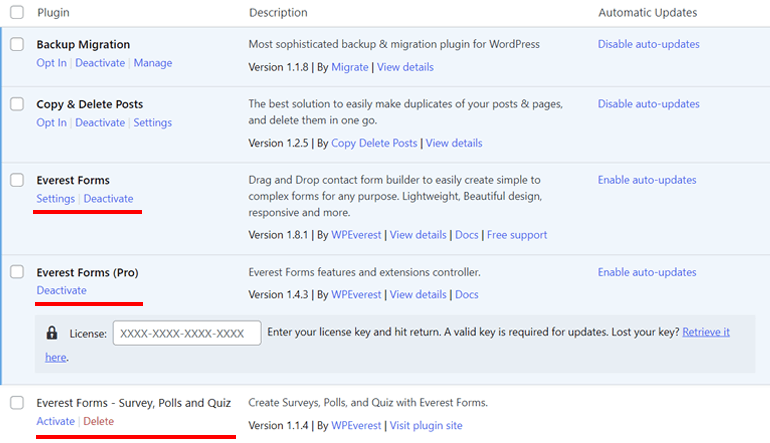
Task: Tick the Everest Forms plugin checkbox
Action: 17,180
